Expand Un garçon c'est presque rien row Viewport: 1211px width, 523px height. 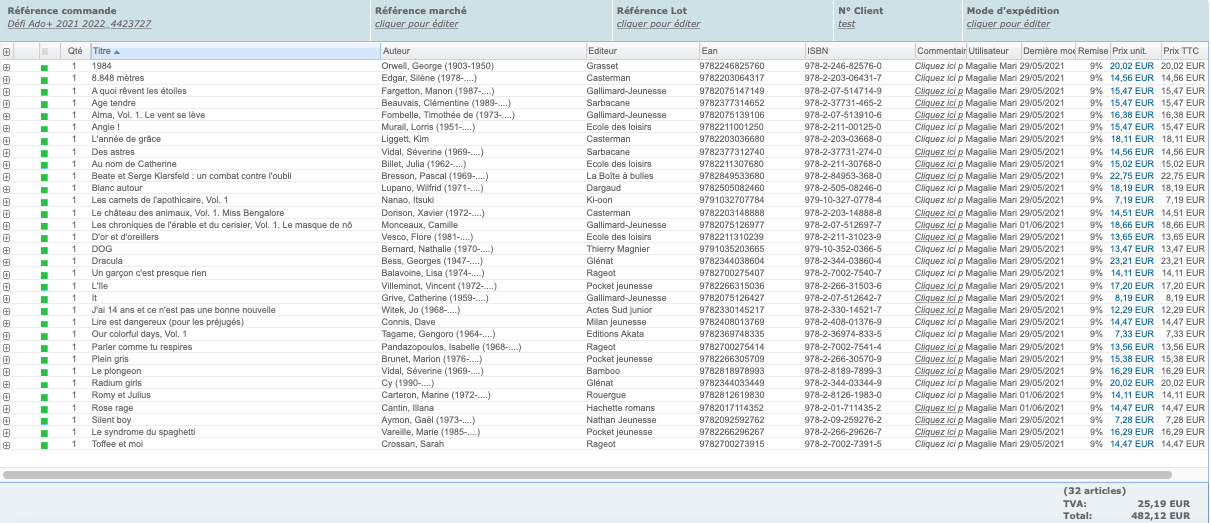(6, 273)
